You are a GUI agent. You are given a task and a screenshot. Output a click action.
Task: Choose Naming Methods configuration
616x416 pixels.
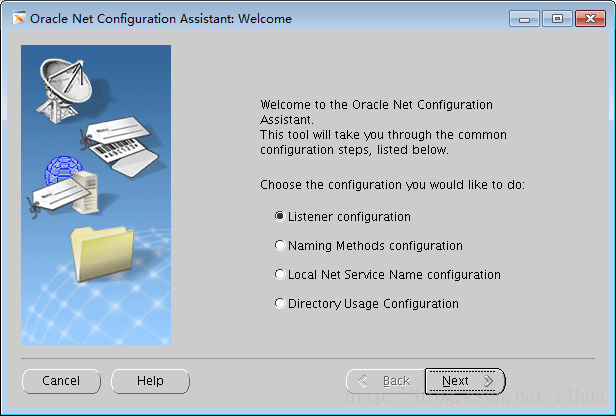click(368, 246)
